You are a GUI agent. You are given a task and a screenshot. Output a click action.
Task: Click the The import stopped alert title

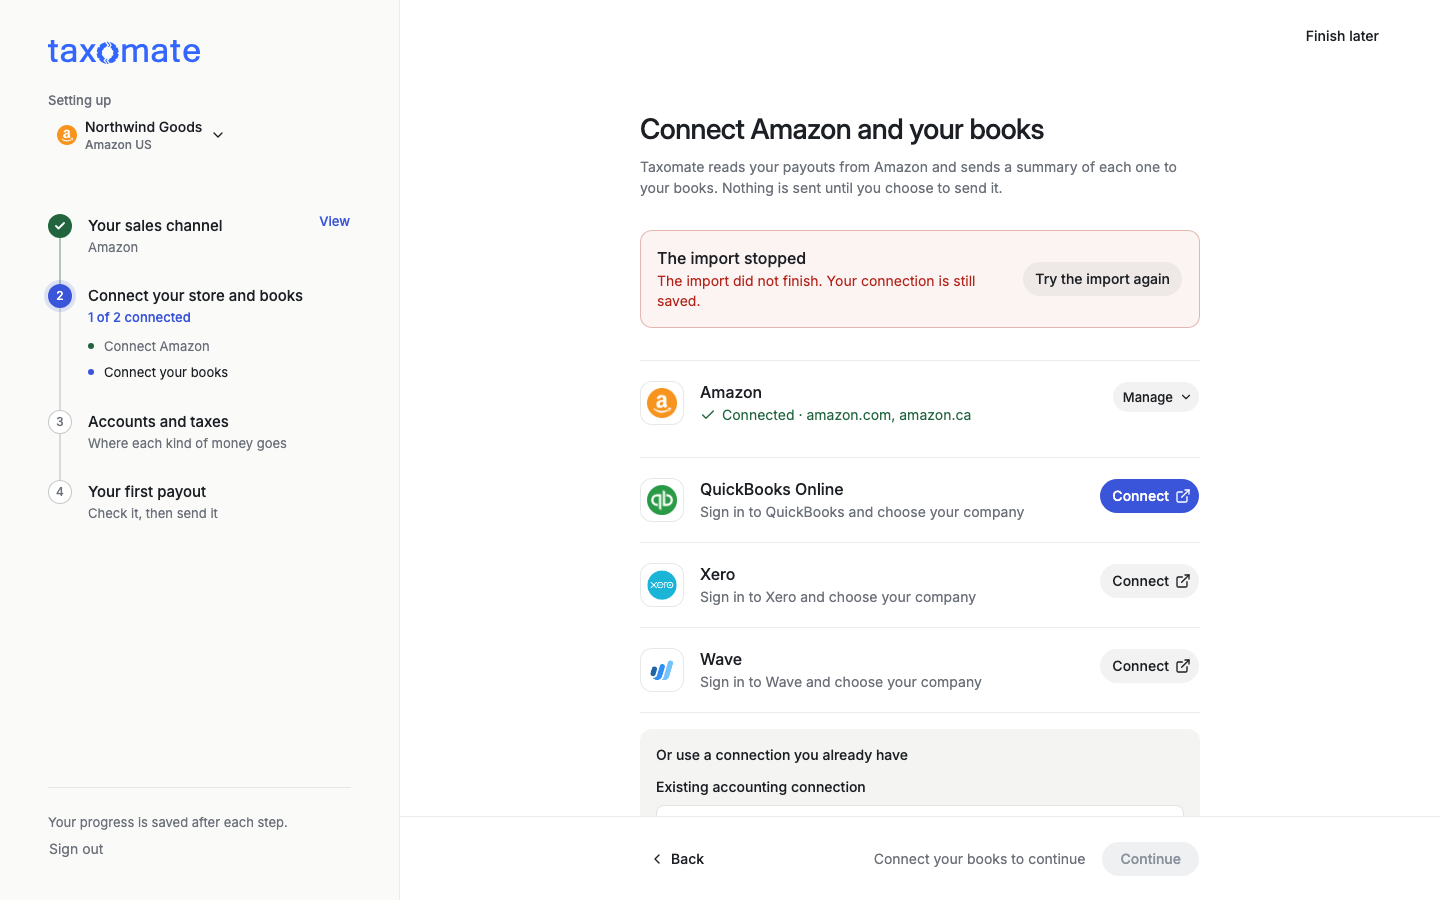(x=731, y=258)
